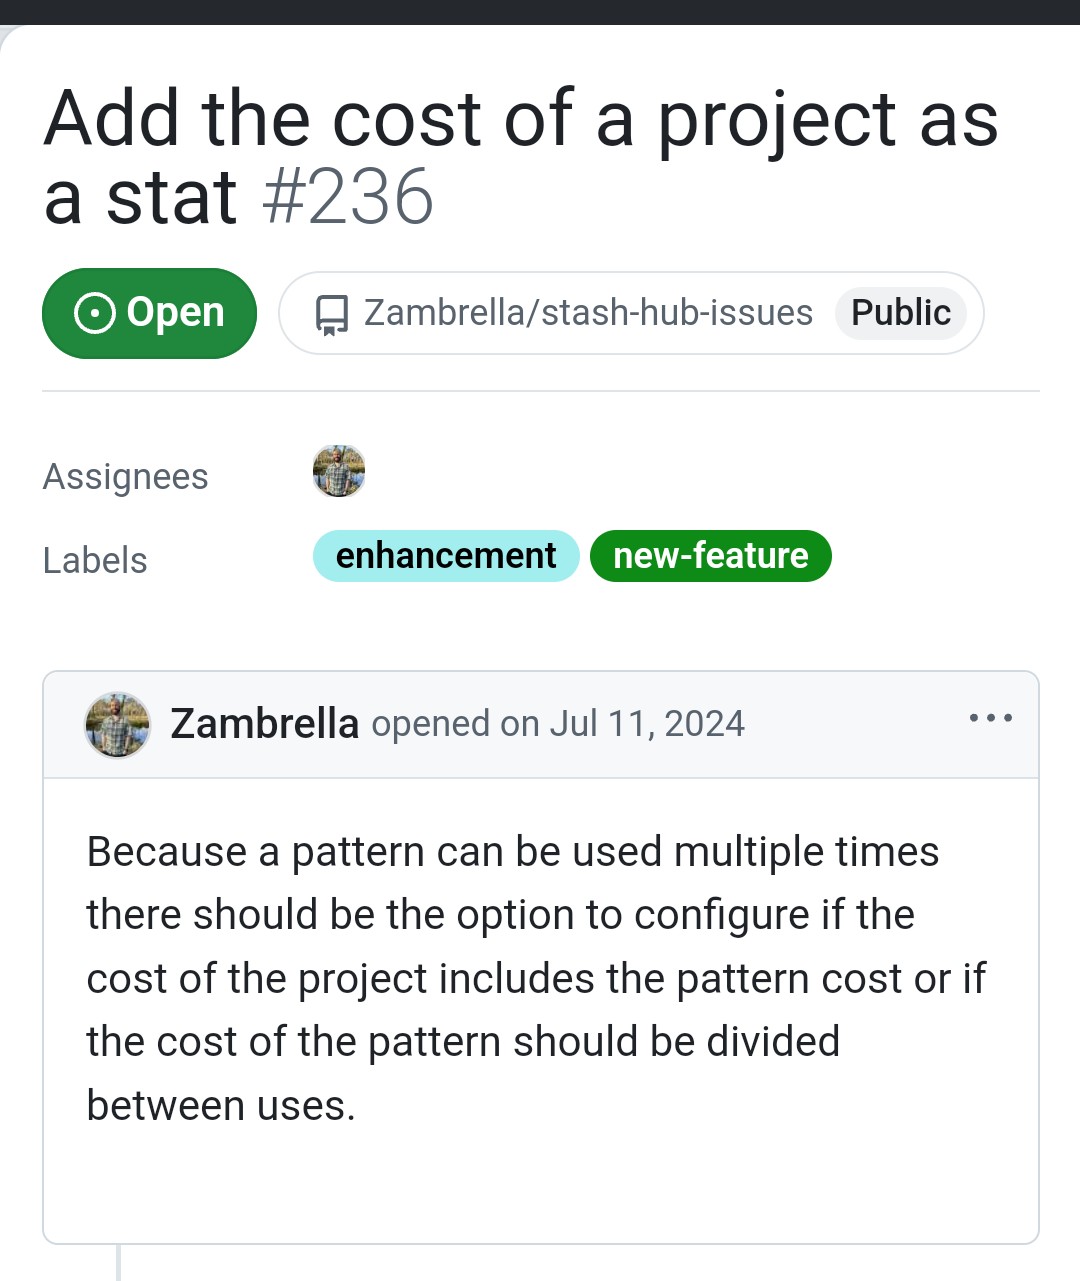
Task: Click the 'opened on' text in comment header
Action: tap(455, 723)
